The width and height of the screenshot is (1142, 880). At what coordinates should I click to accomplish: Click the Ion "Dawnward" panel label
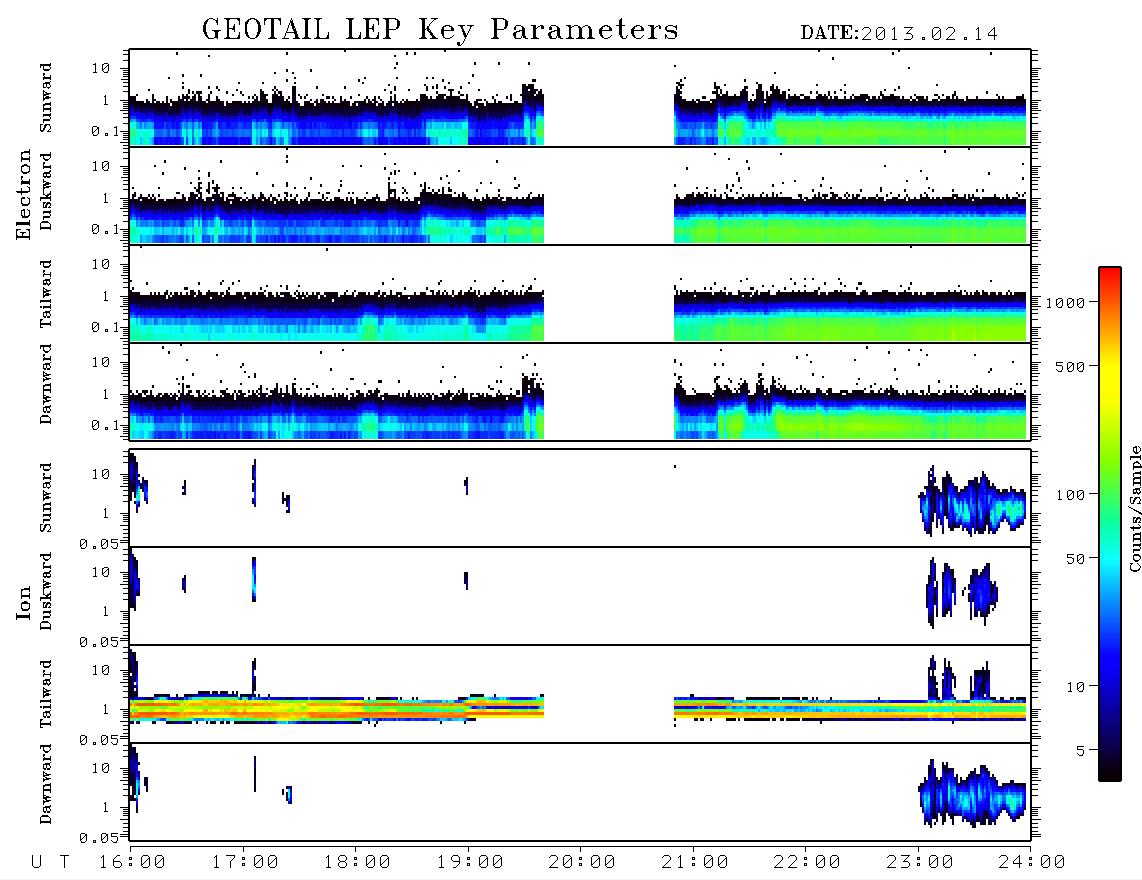(46, 784)
